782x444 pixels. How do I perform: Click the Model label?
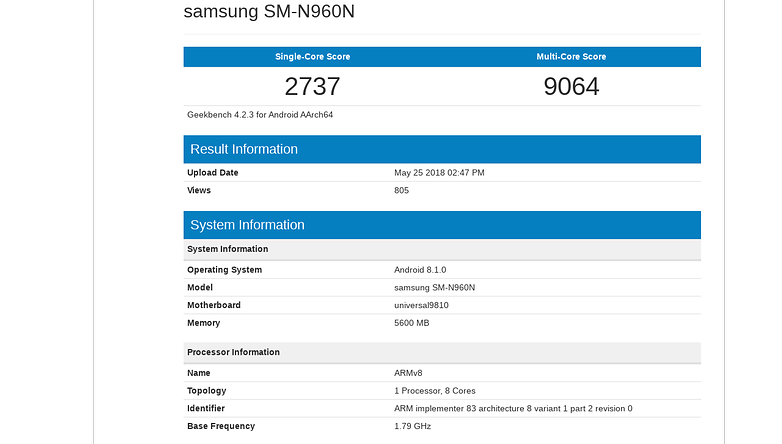click(x=199, y=287)
